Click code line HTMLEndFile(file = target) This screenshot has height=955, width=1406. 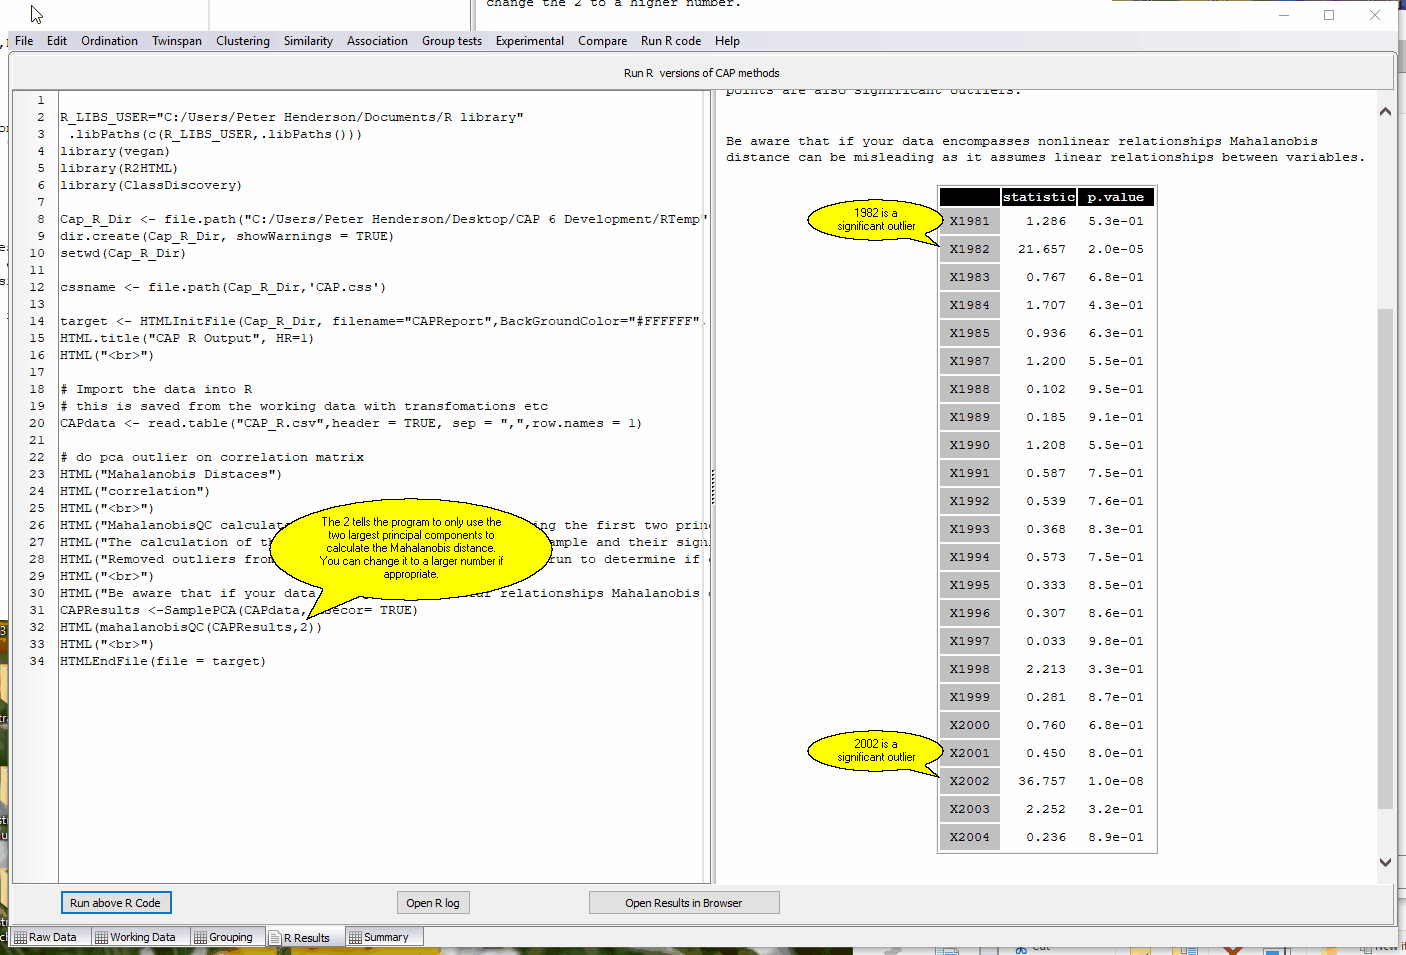point(163,661)
